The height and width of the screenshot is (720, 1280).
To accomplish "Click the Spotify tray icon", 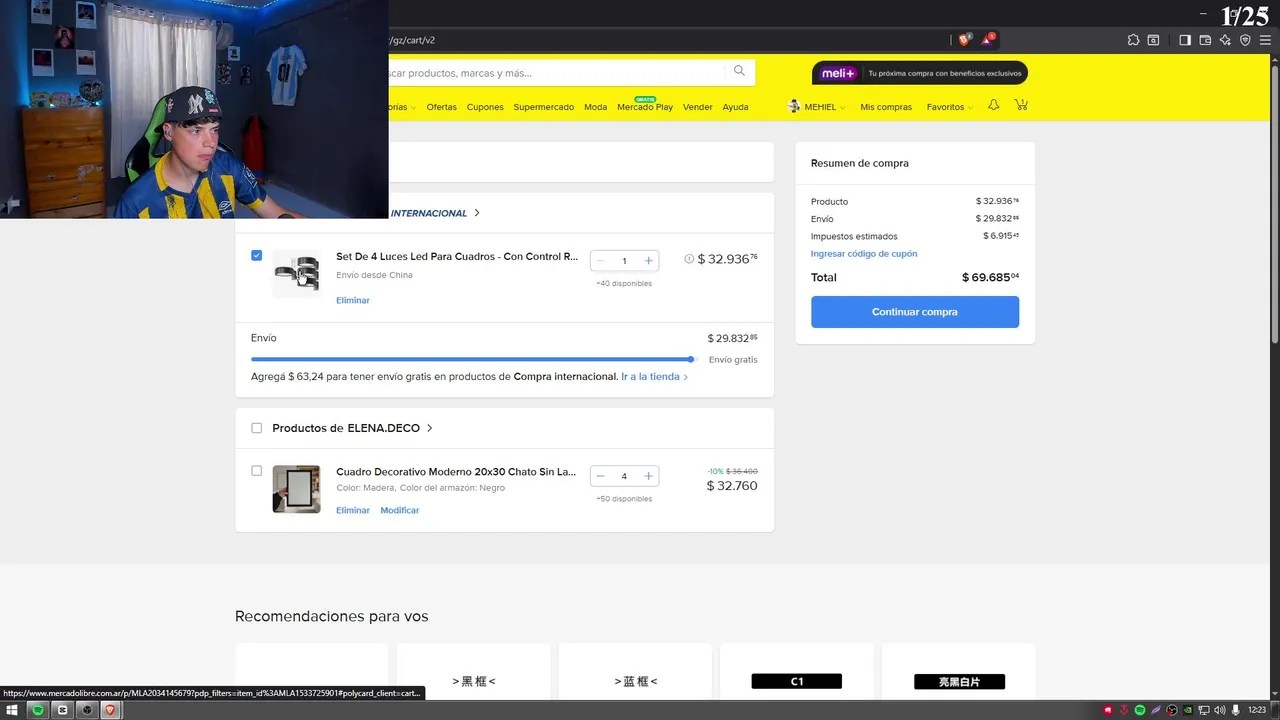I will [1140, 710].
